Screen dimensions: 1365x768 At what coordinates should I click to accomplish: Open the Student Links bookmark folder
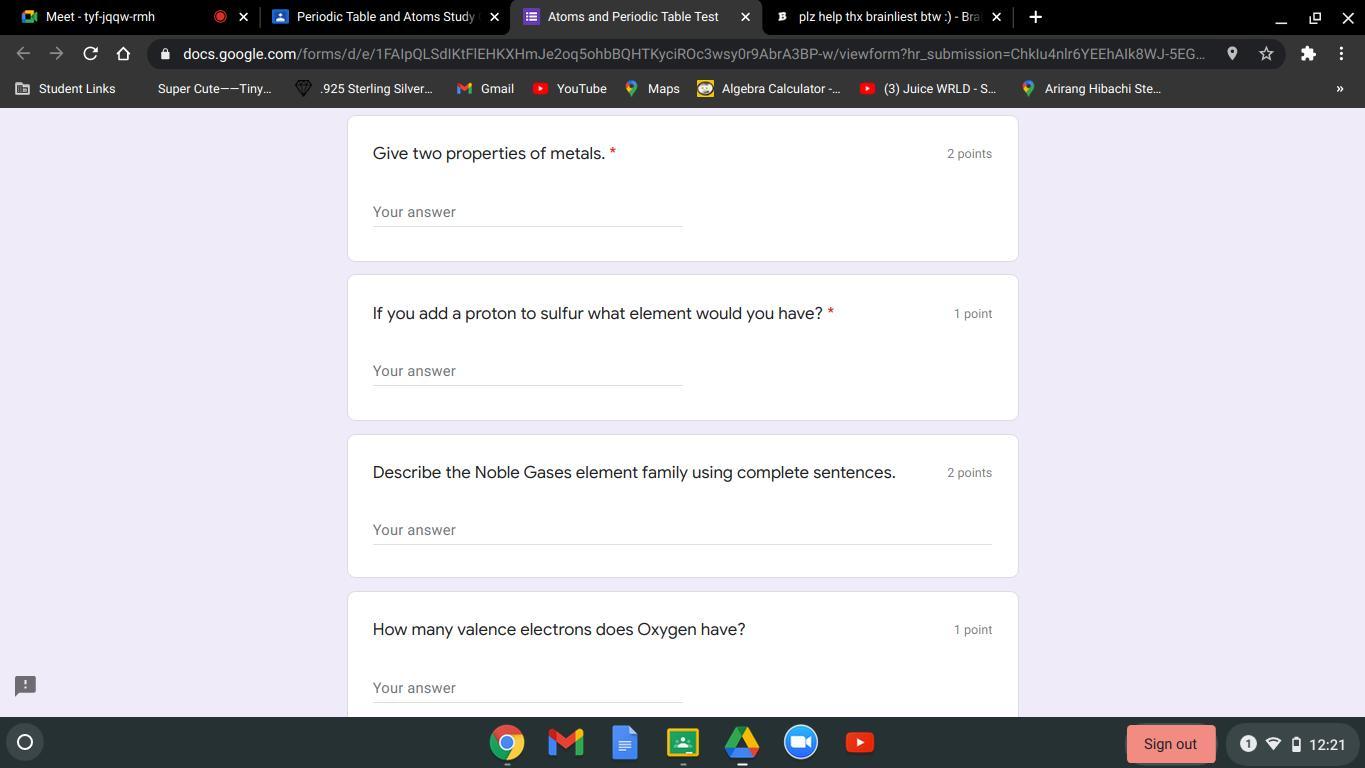coord(65,89)
